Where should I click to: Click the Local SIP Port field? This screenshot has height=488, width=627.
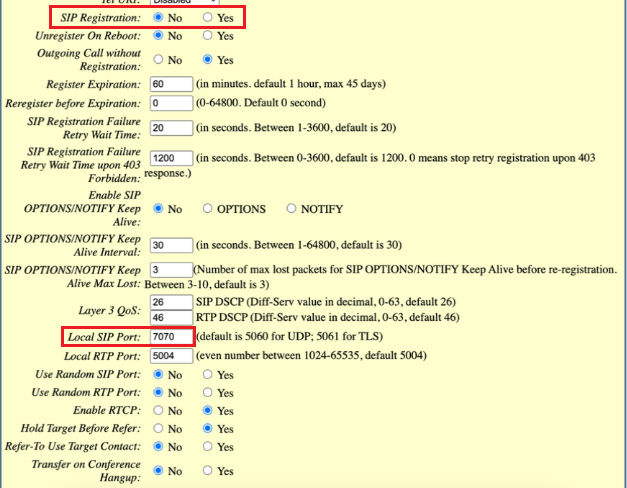point(172,337)
